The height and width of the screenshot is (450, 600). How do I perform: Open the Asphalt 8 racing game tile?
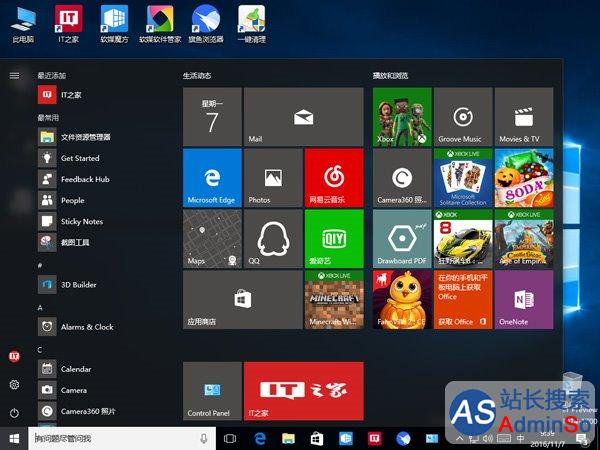pyautogui.click(x=463, y=239)
